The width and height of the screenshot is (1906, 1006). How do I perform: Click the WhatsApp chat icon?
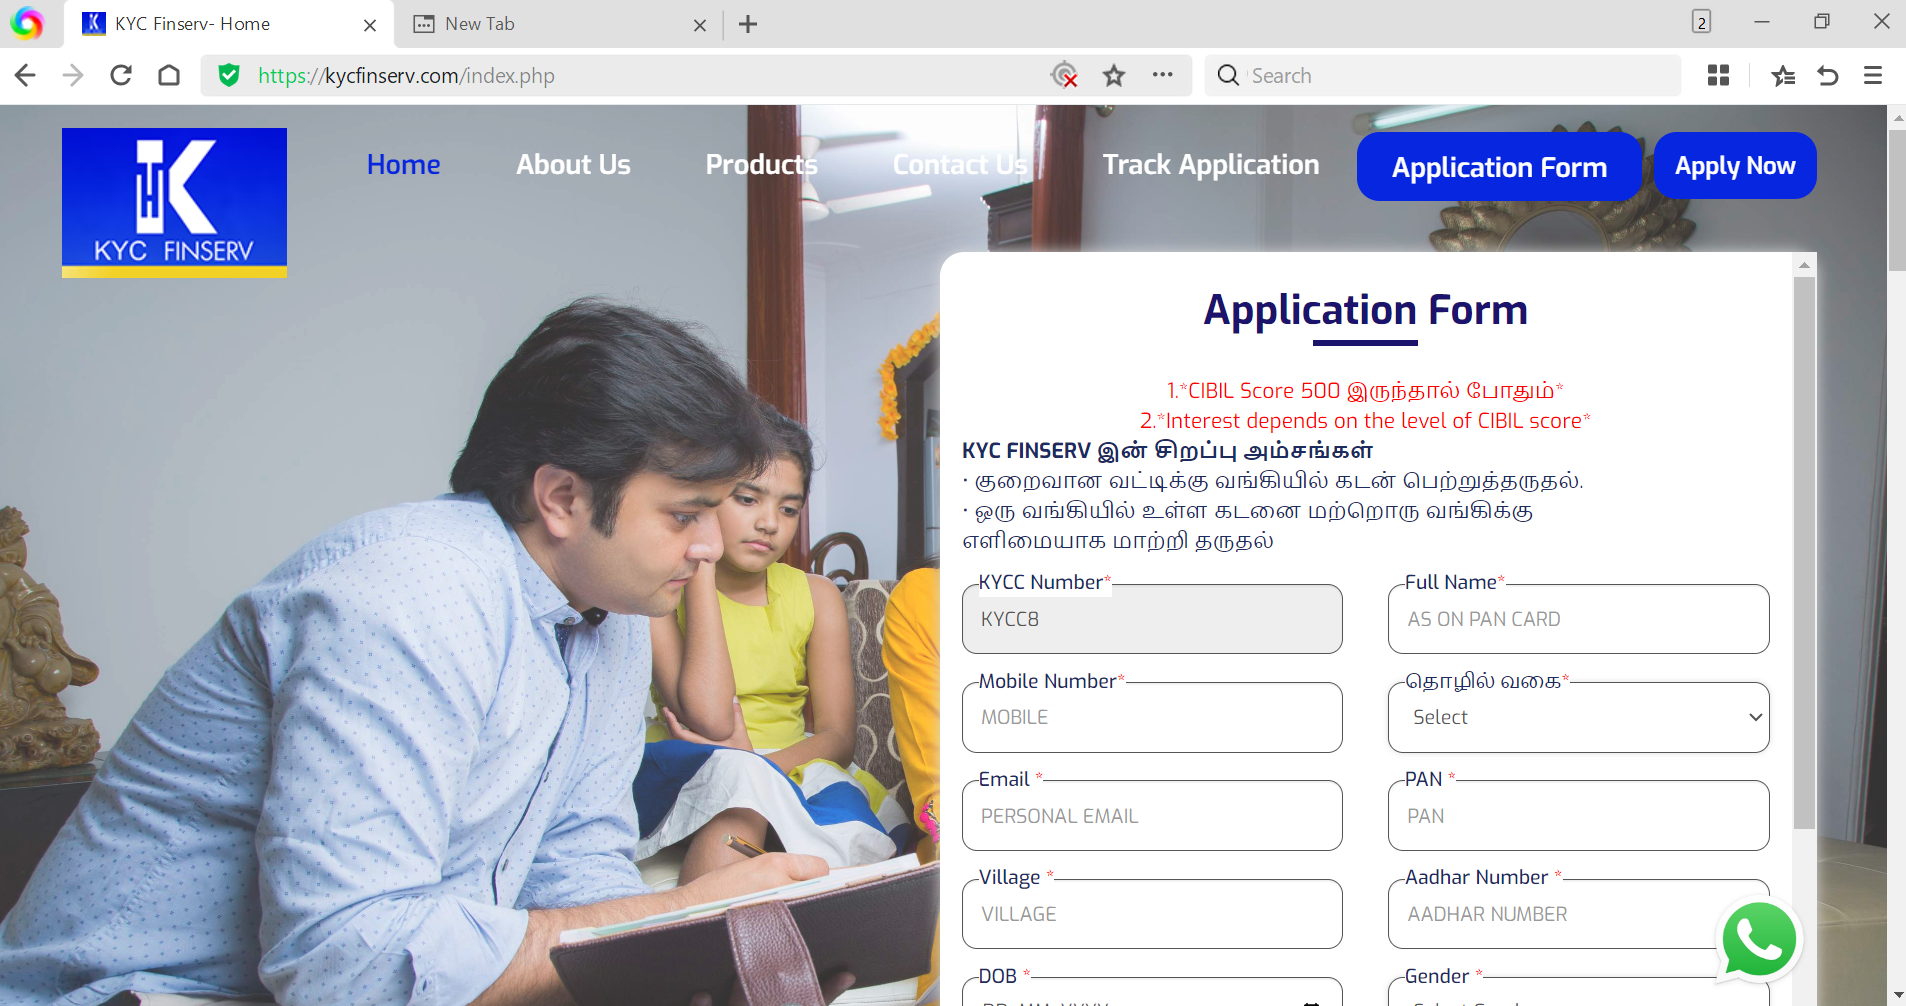pos(1758,940)
